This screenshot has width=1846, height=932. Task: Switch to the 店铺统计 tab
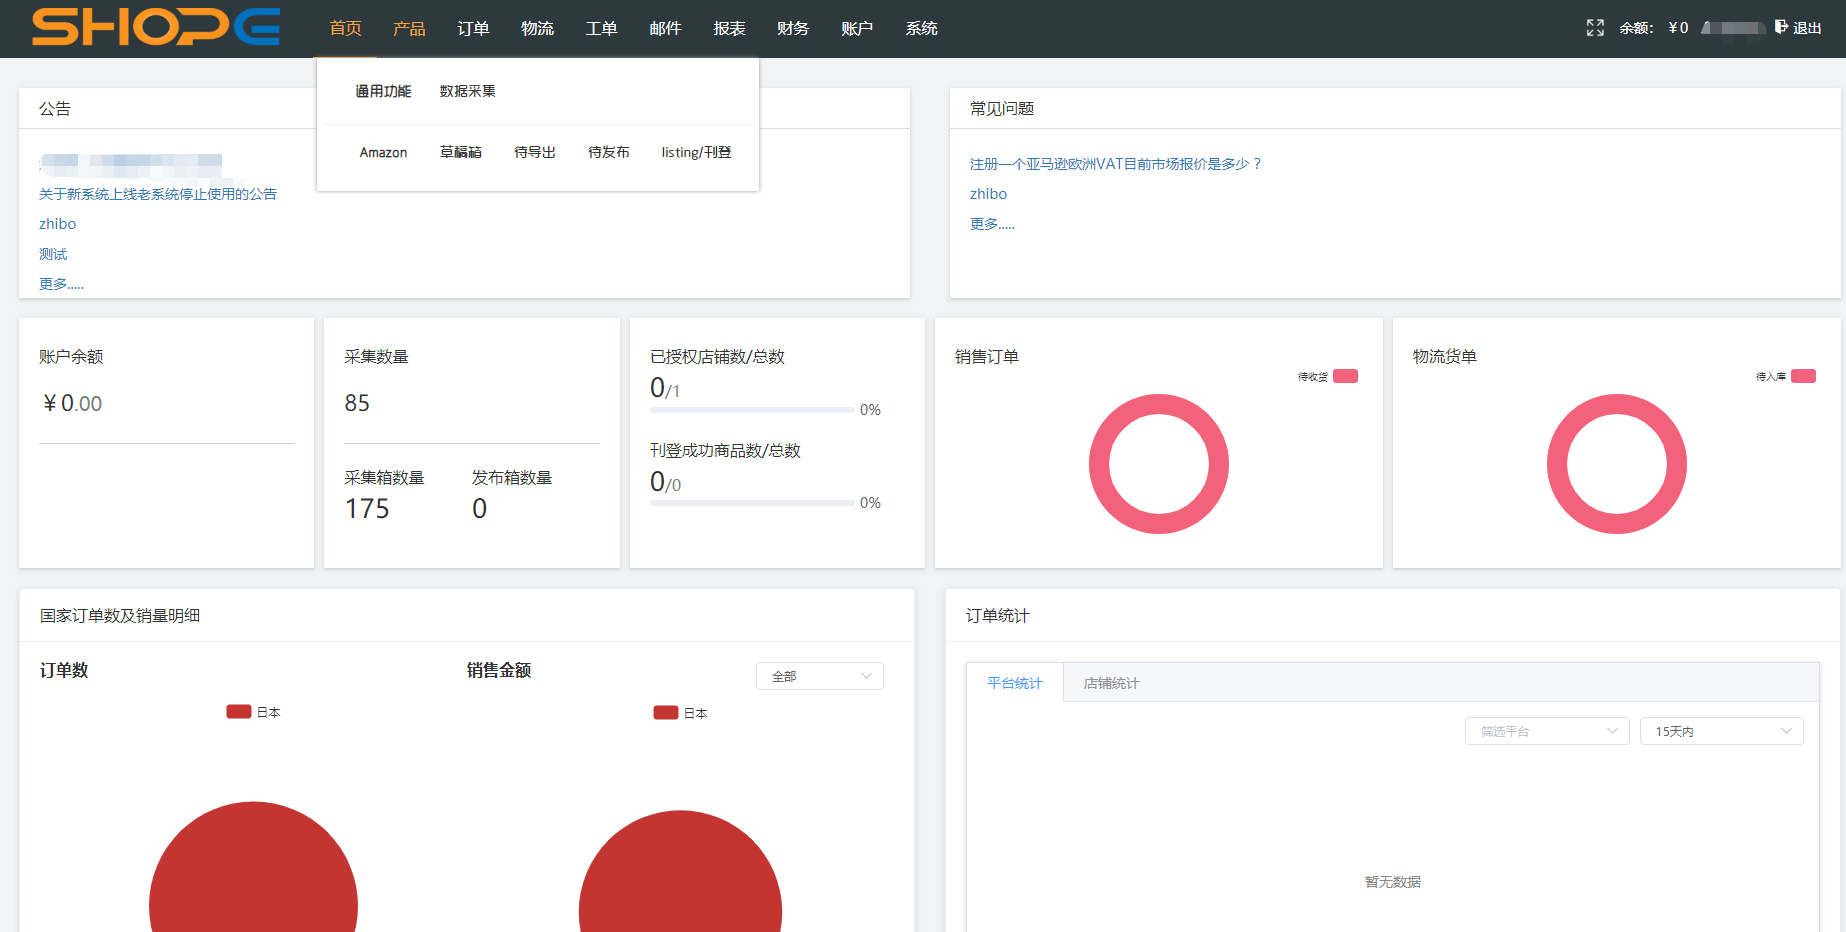pos(1110,683)
